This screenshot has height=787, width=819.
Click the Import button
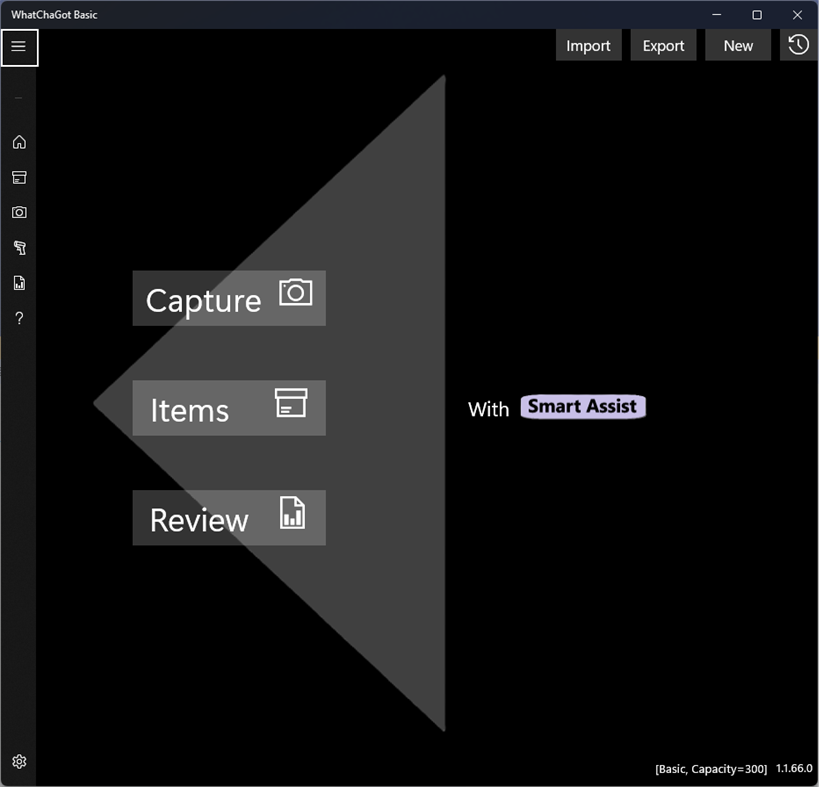pyautogui.click(x=589, y=45)
